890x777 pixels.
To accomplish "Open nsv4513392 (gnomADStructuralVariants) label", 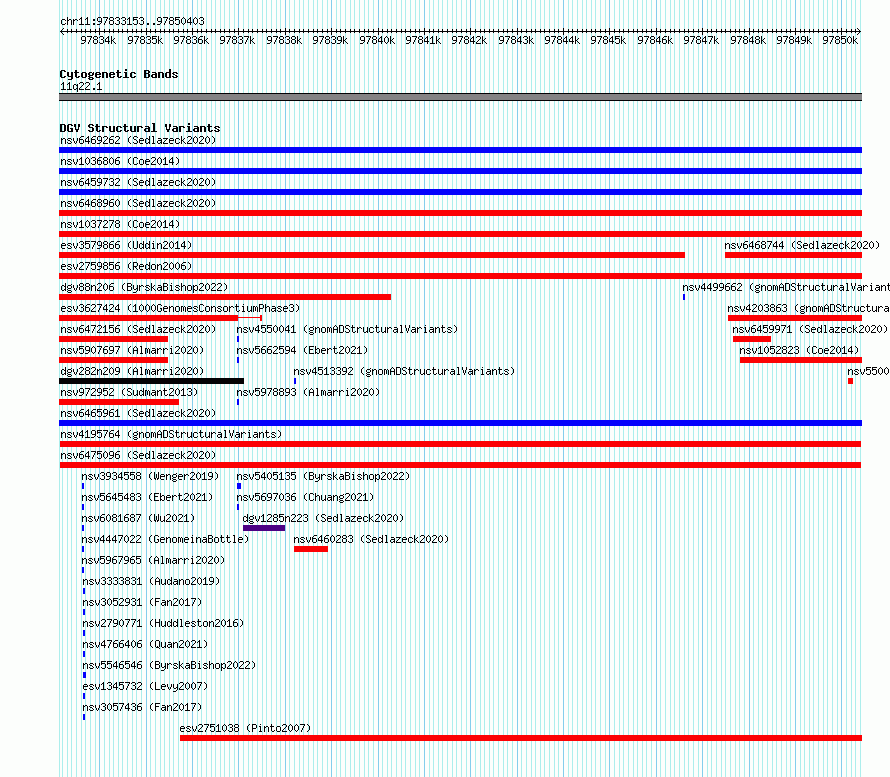I will (x=404, y=371).
